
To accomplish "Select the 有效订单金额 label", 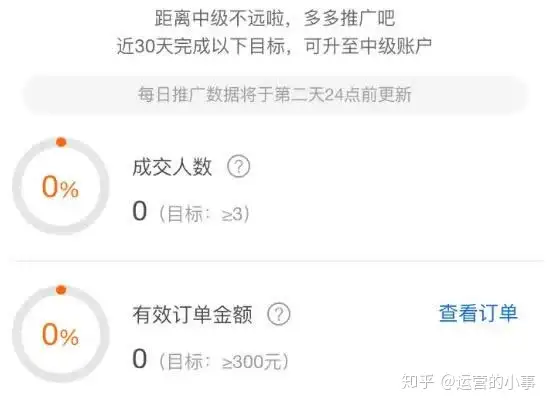I will 192,314.
